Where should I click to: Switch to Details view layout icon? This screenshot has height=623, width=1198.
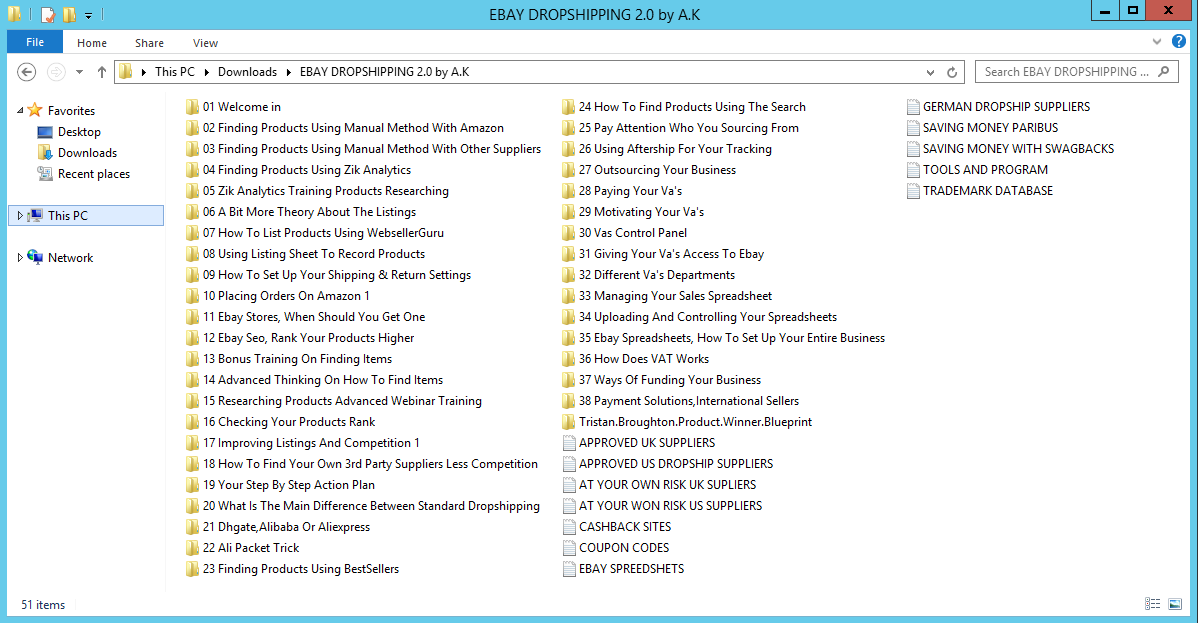tap(1153, 604)
